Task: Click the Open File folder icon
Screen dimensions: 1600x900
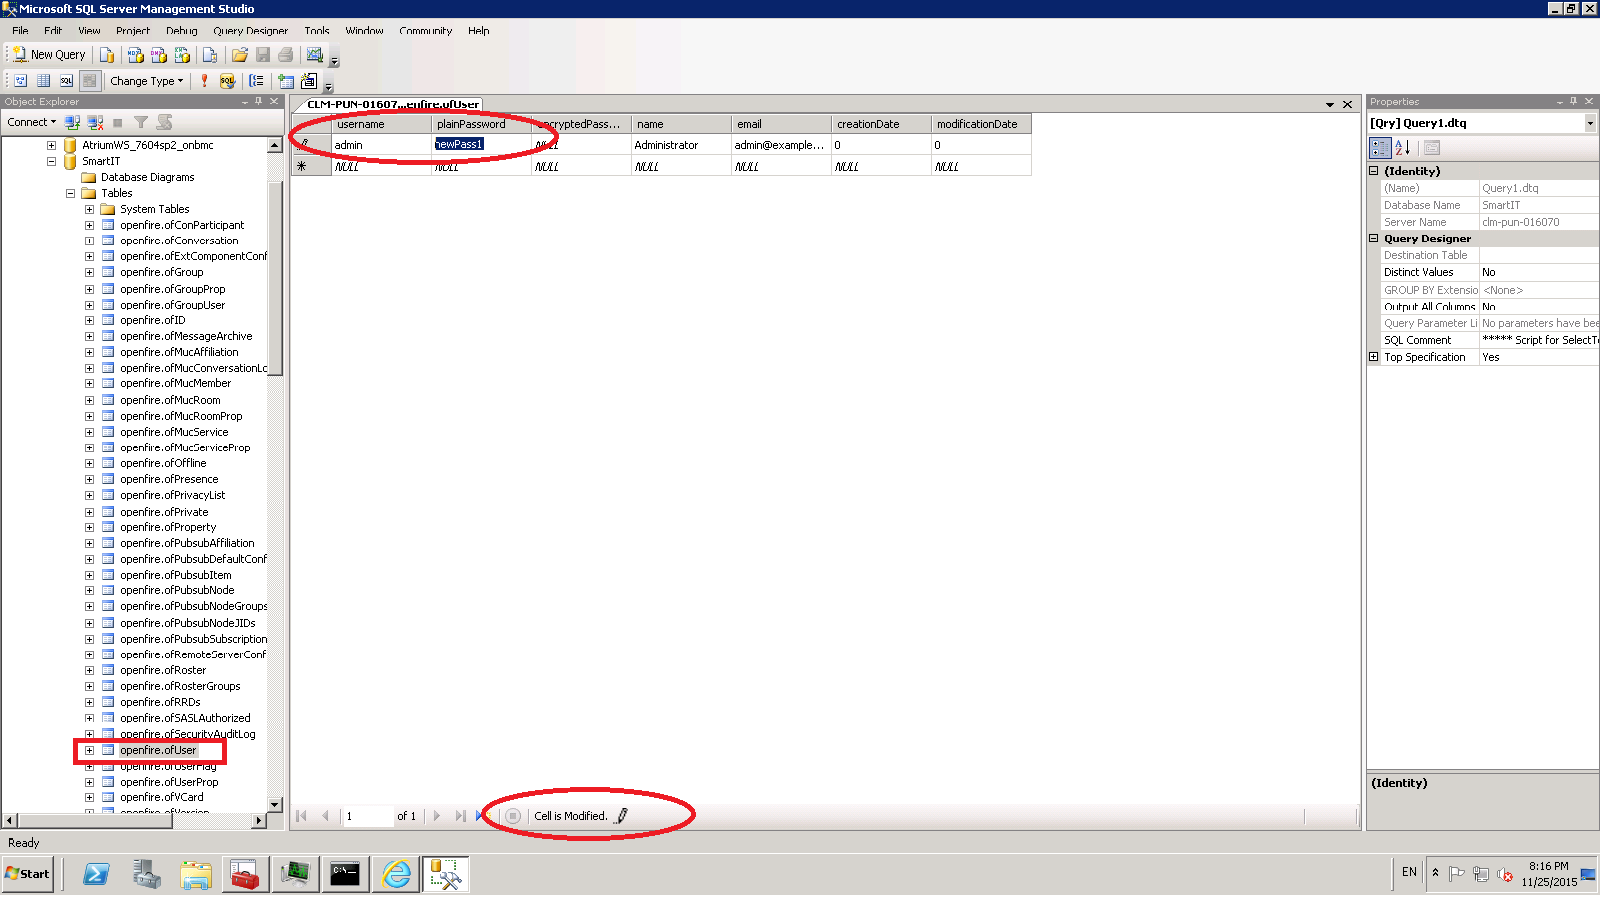Action: pos(239,55)
